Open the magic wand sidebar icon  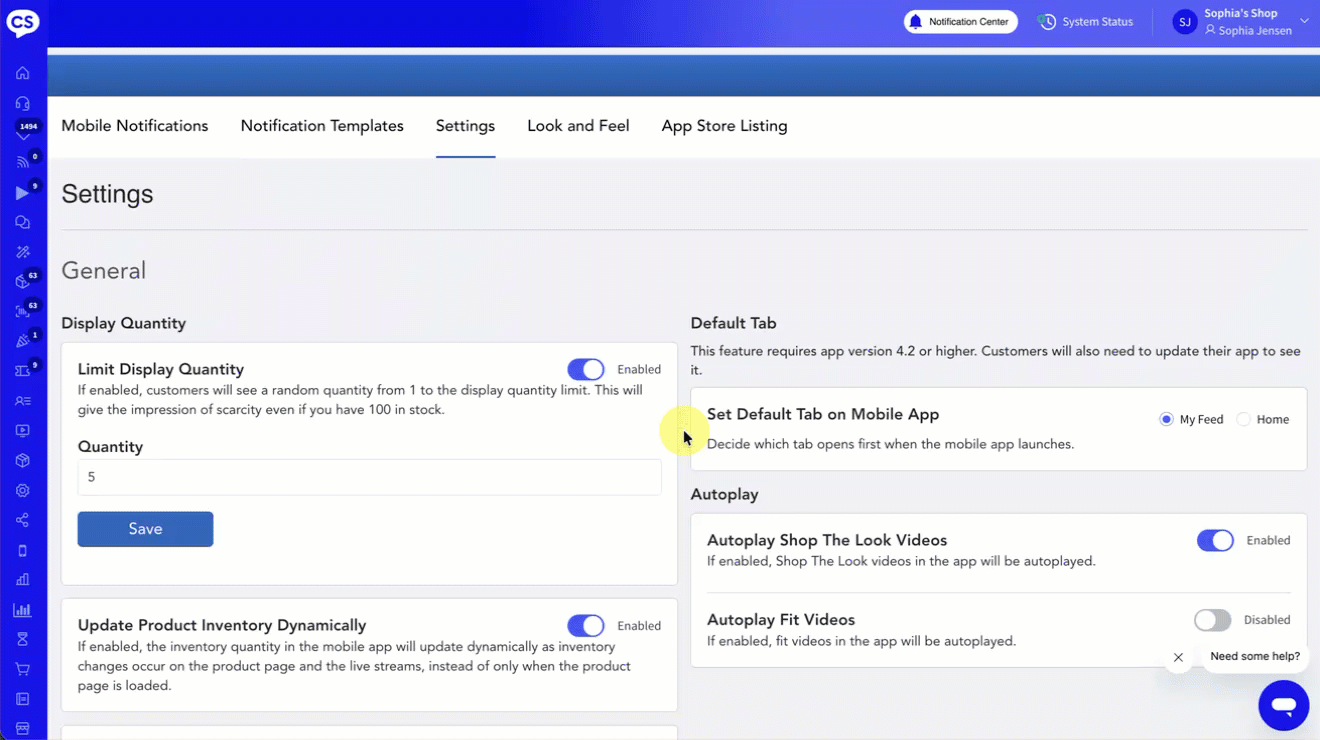[22, 252]
